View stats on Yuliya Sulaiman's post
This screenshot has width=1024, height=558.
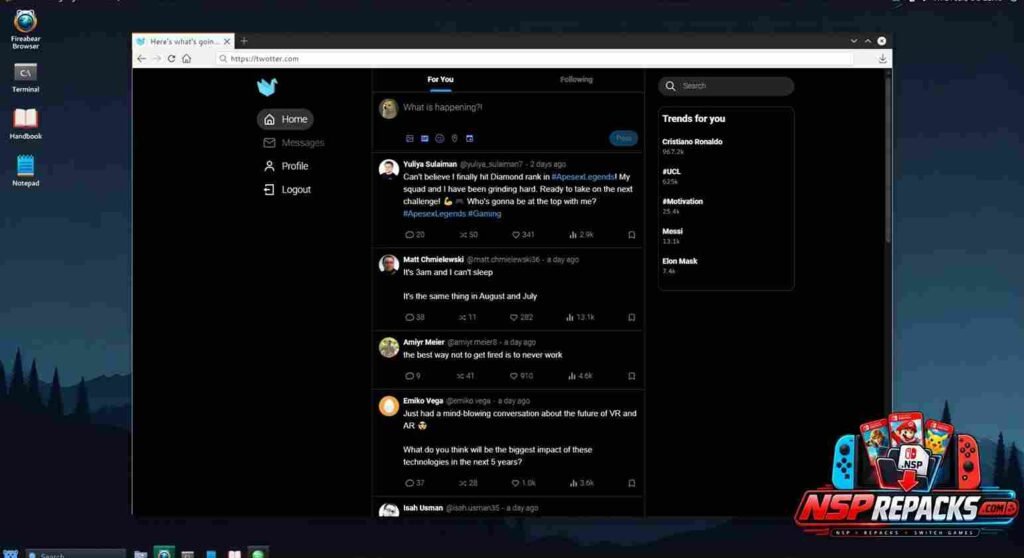point(581,235)
